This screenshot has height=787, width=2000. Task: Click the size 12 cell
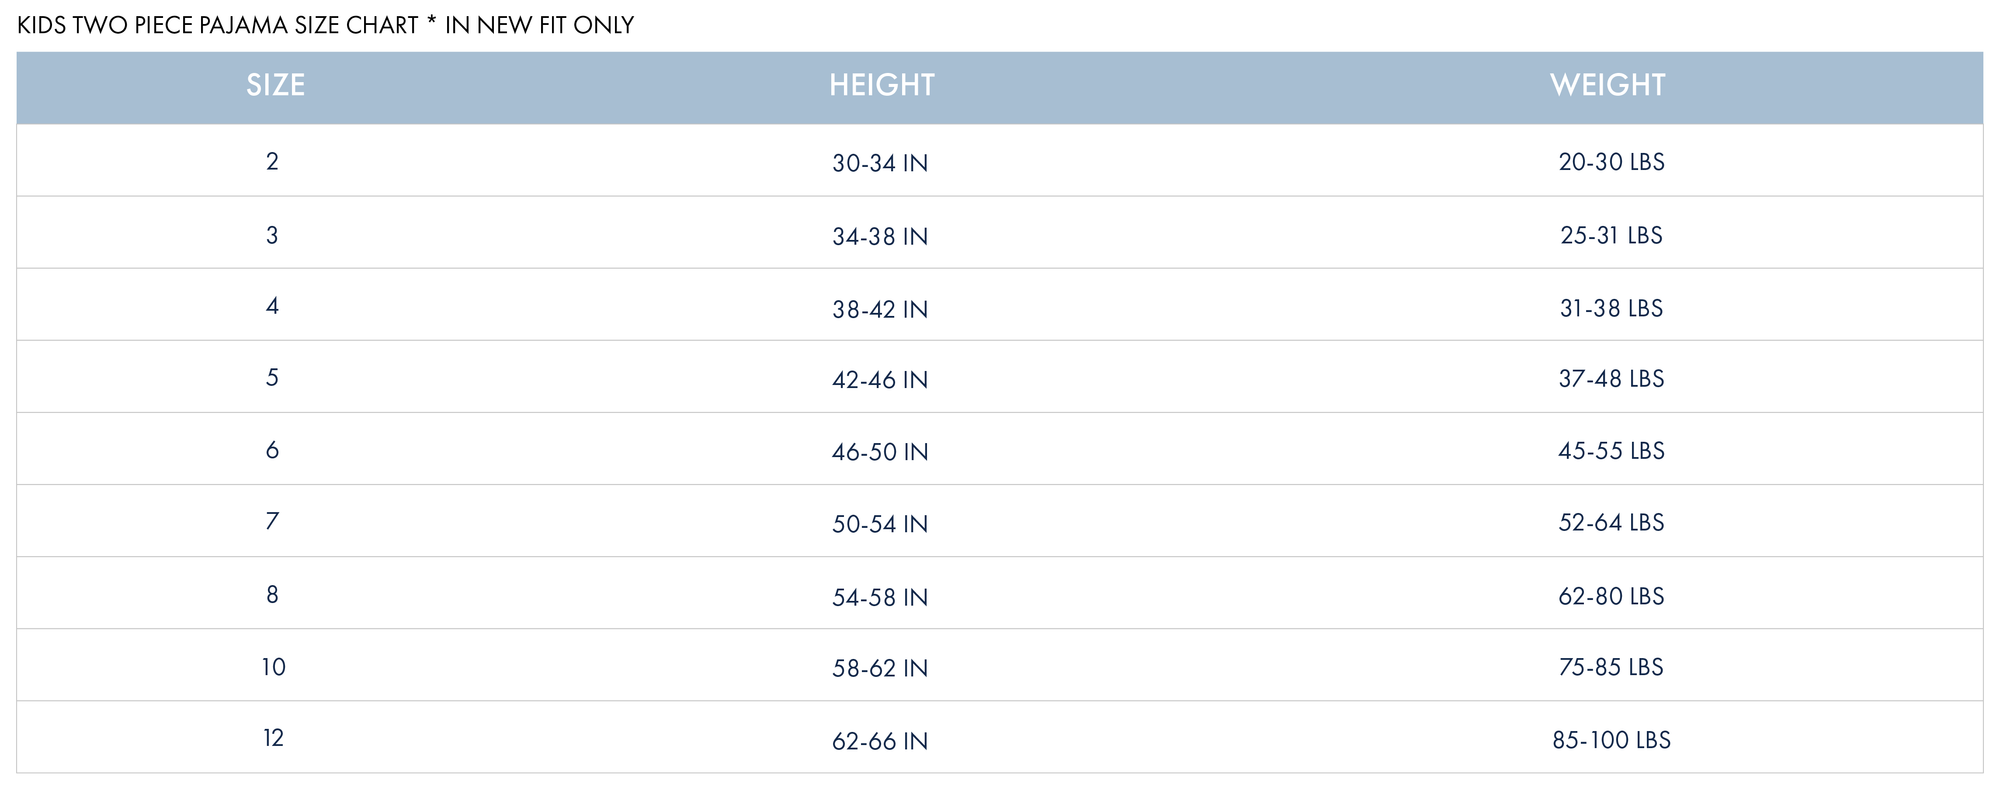pos(273,738)
